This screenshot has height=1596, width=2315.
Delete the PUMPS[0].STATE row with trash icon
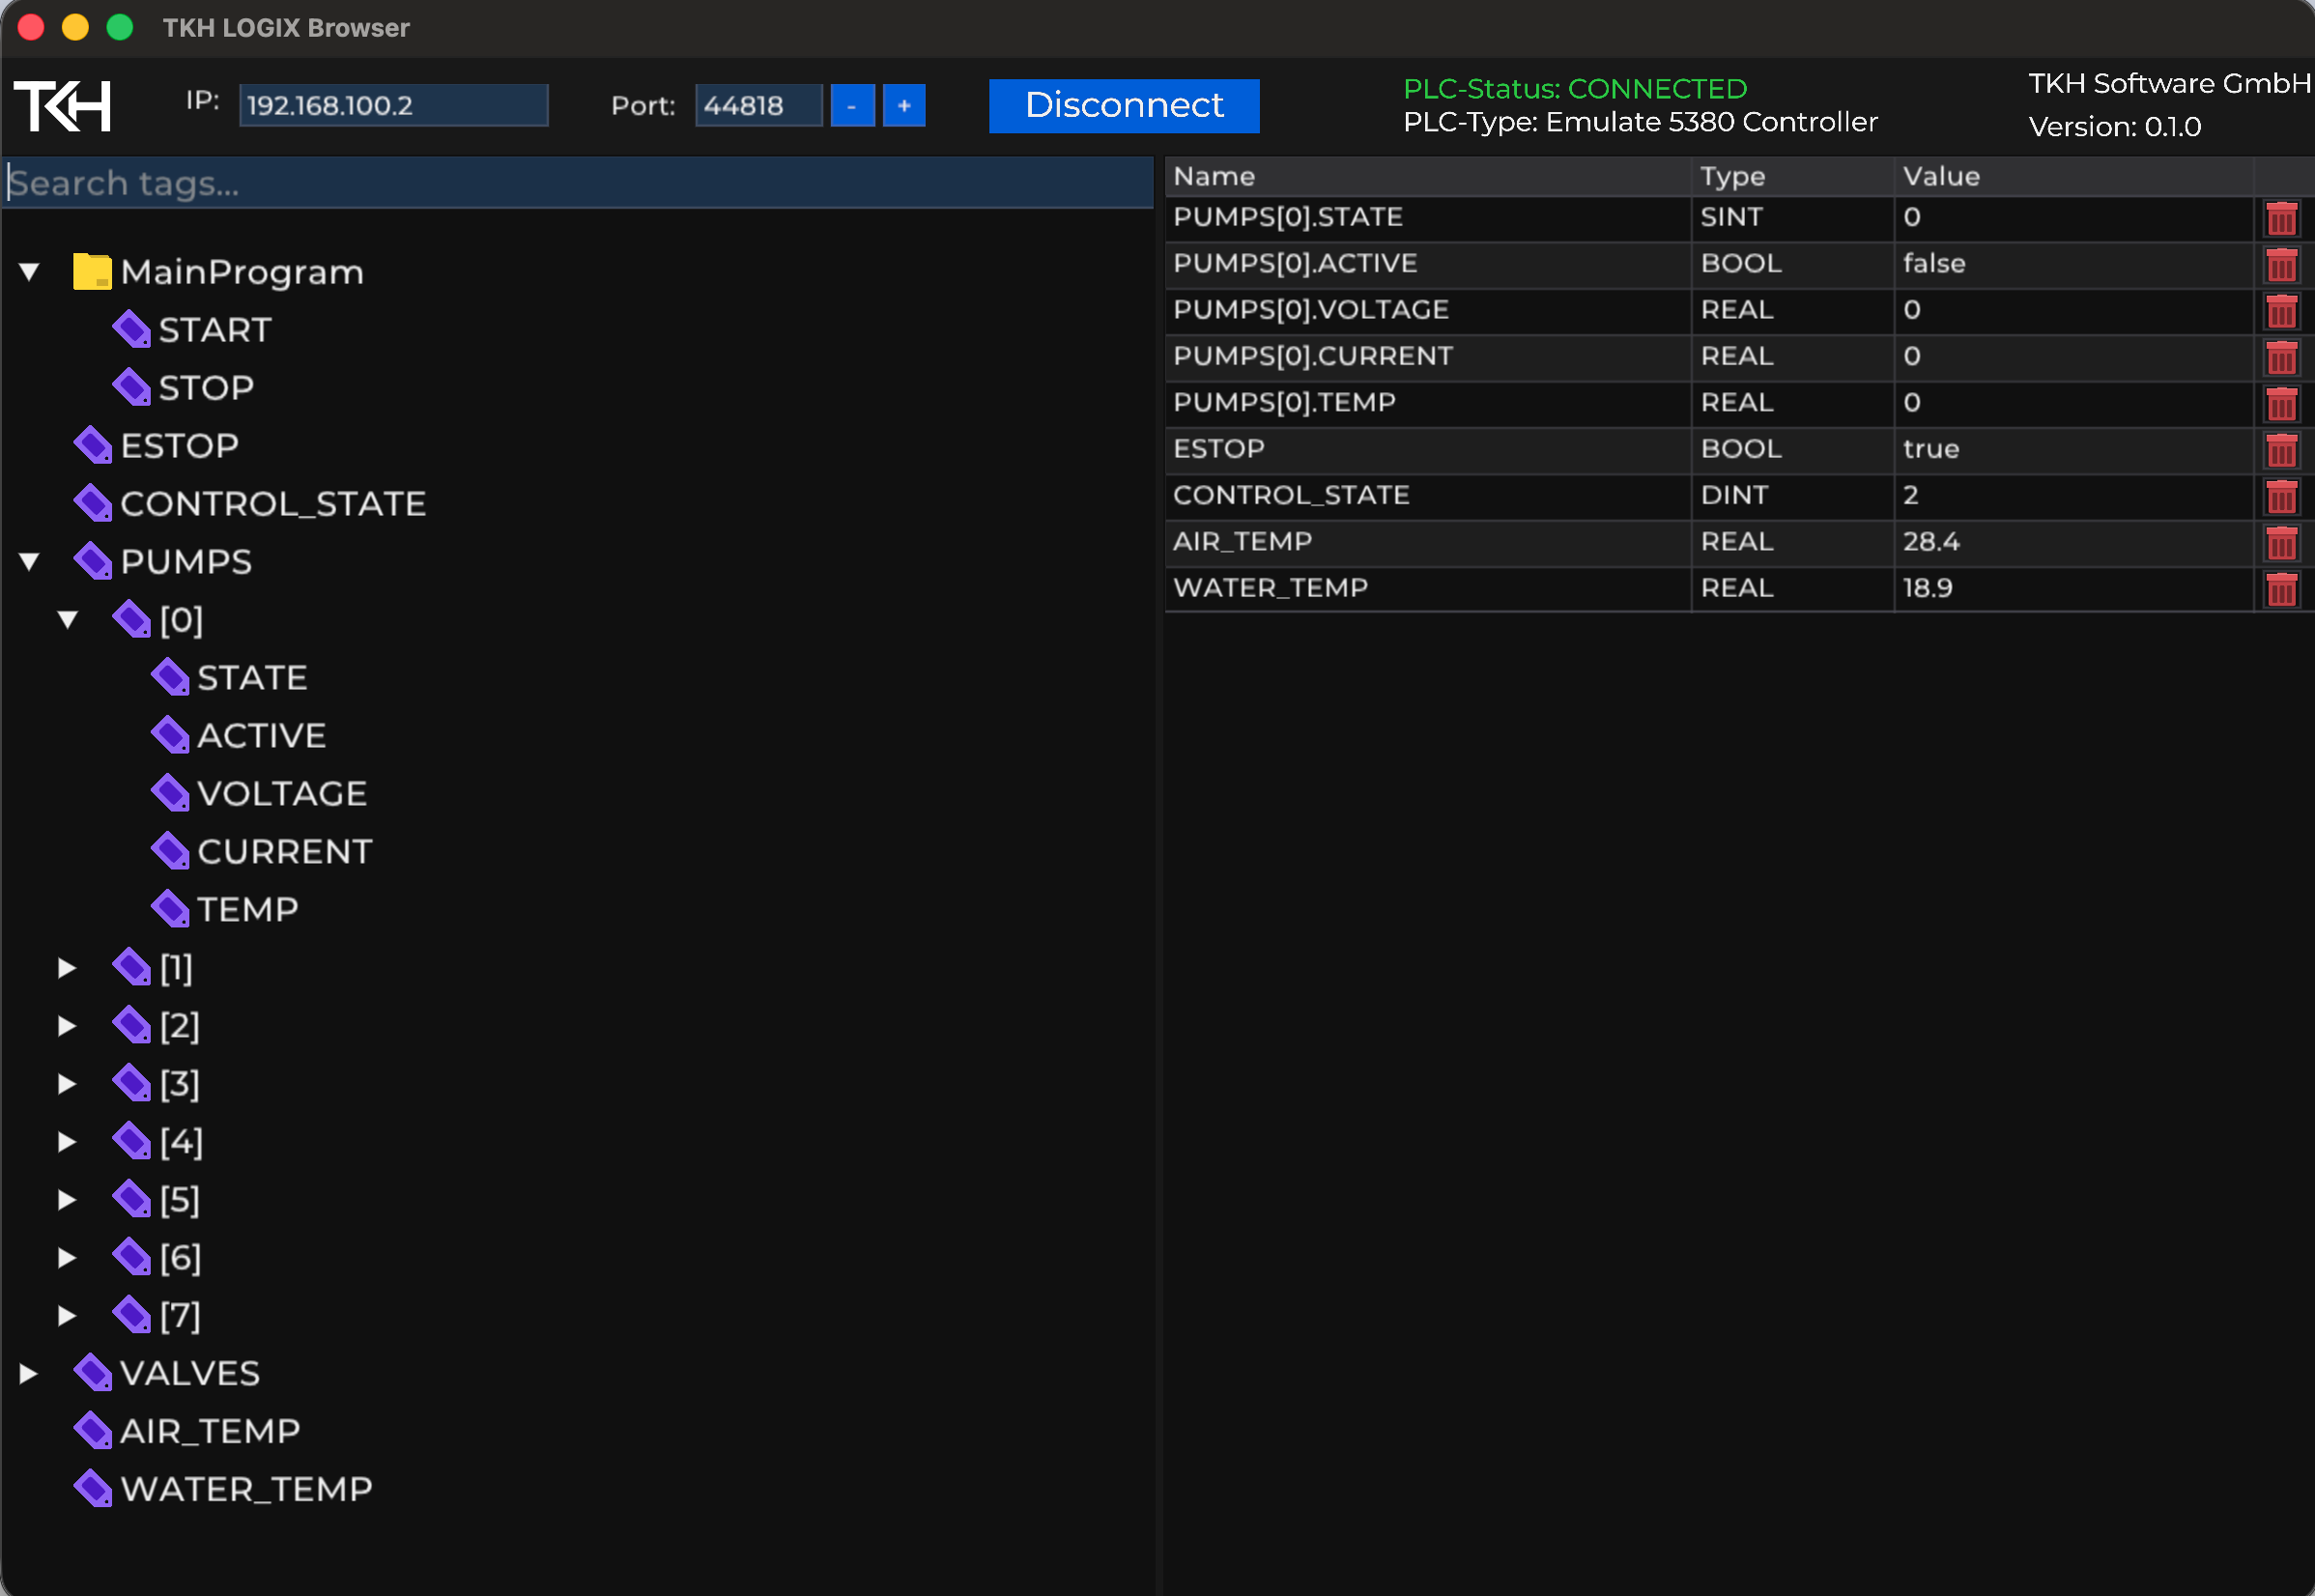click(x=2281, y=218)
